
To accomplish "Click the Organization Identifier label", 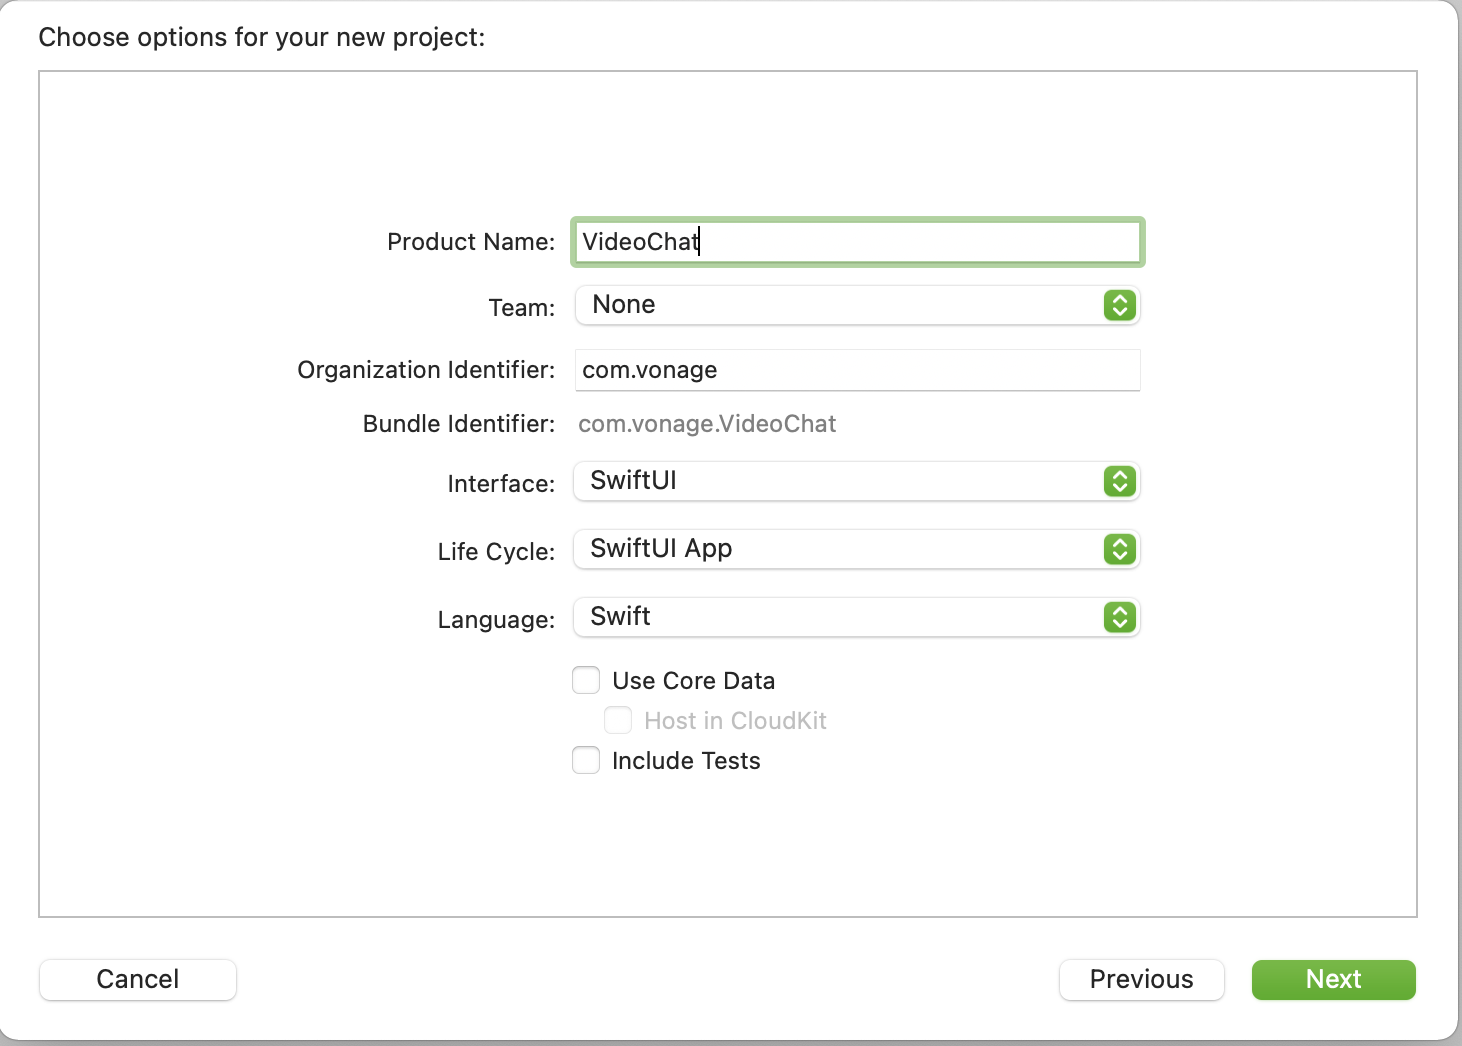I will pos(425,370).
